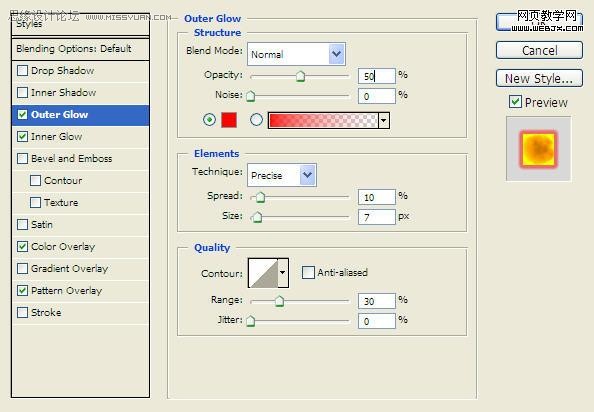The height and width of the screenshot is (412, 594).
Task: Enable the Stroke checkbox
Action: 22,312
